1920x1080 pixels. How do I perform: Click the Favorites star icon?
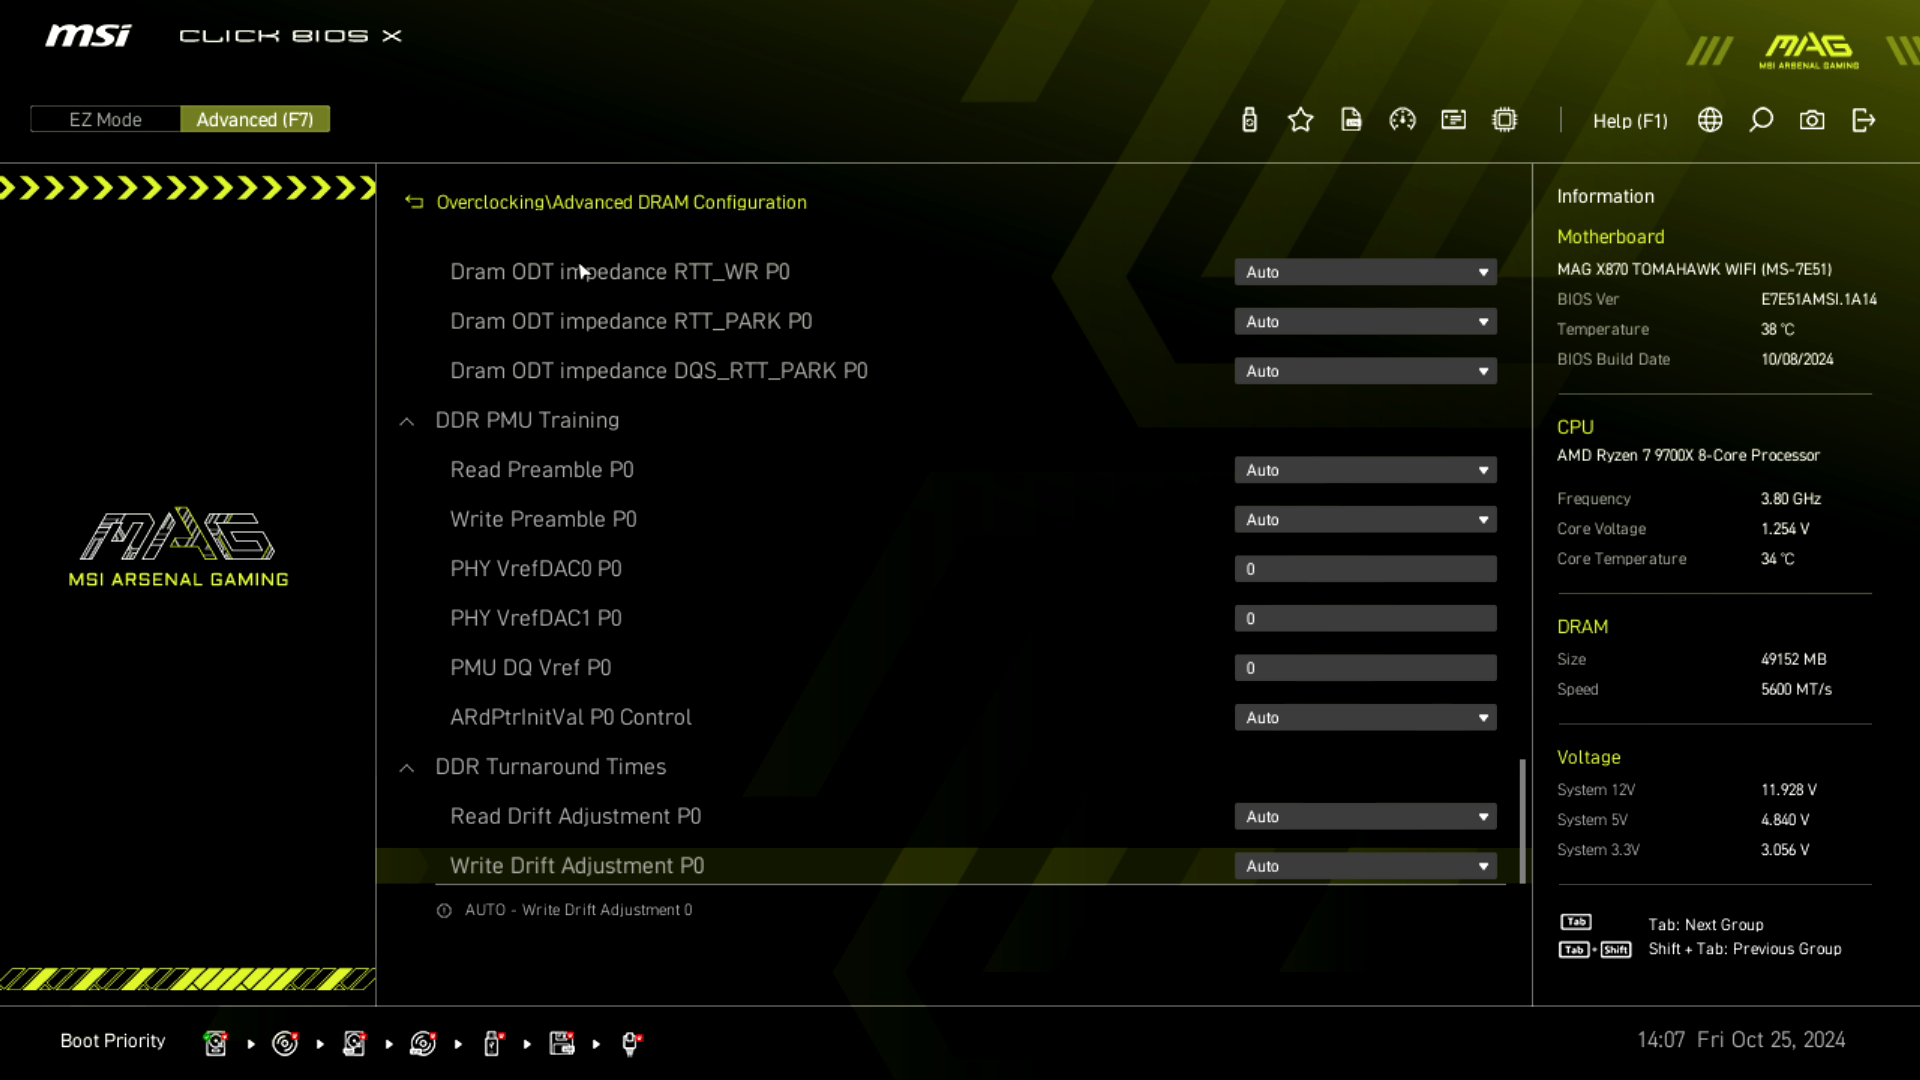[1300, 120]
